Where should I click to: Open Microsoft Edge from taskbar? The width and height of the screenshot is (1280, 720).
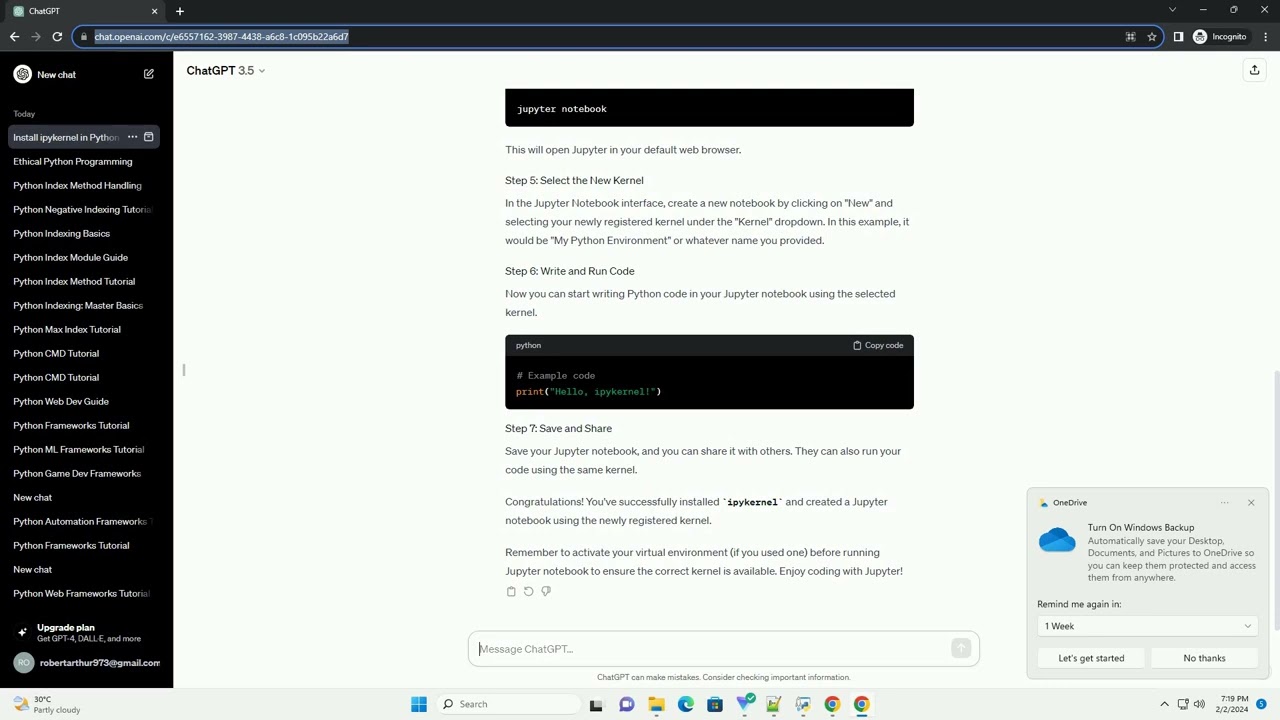(685, 704)
